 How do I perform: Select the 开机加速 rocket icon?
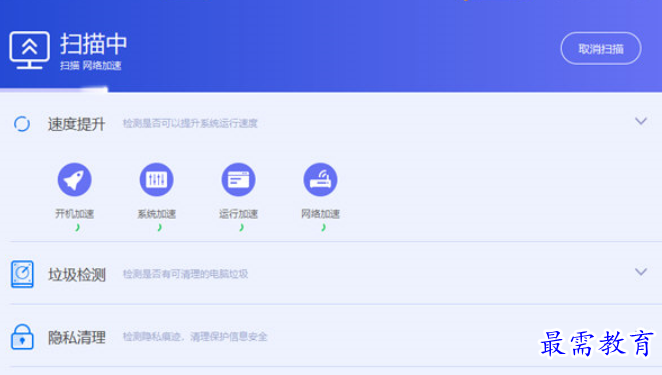[74, 179]
